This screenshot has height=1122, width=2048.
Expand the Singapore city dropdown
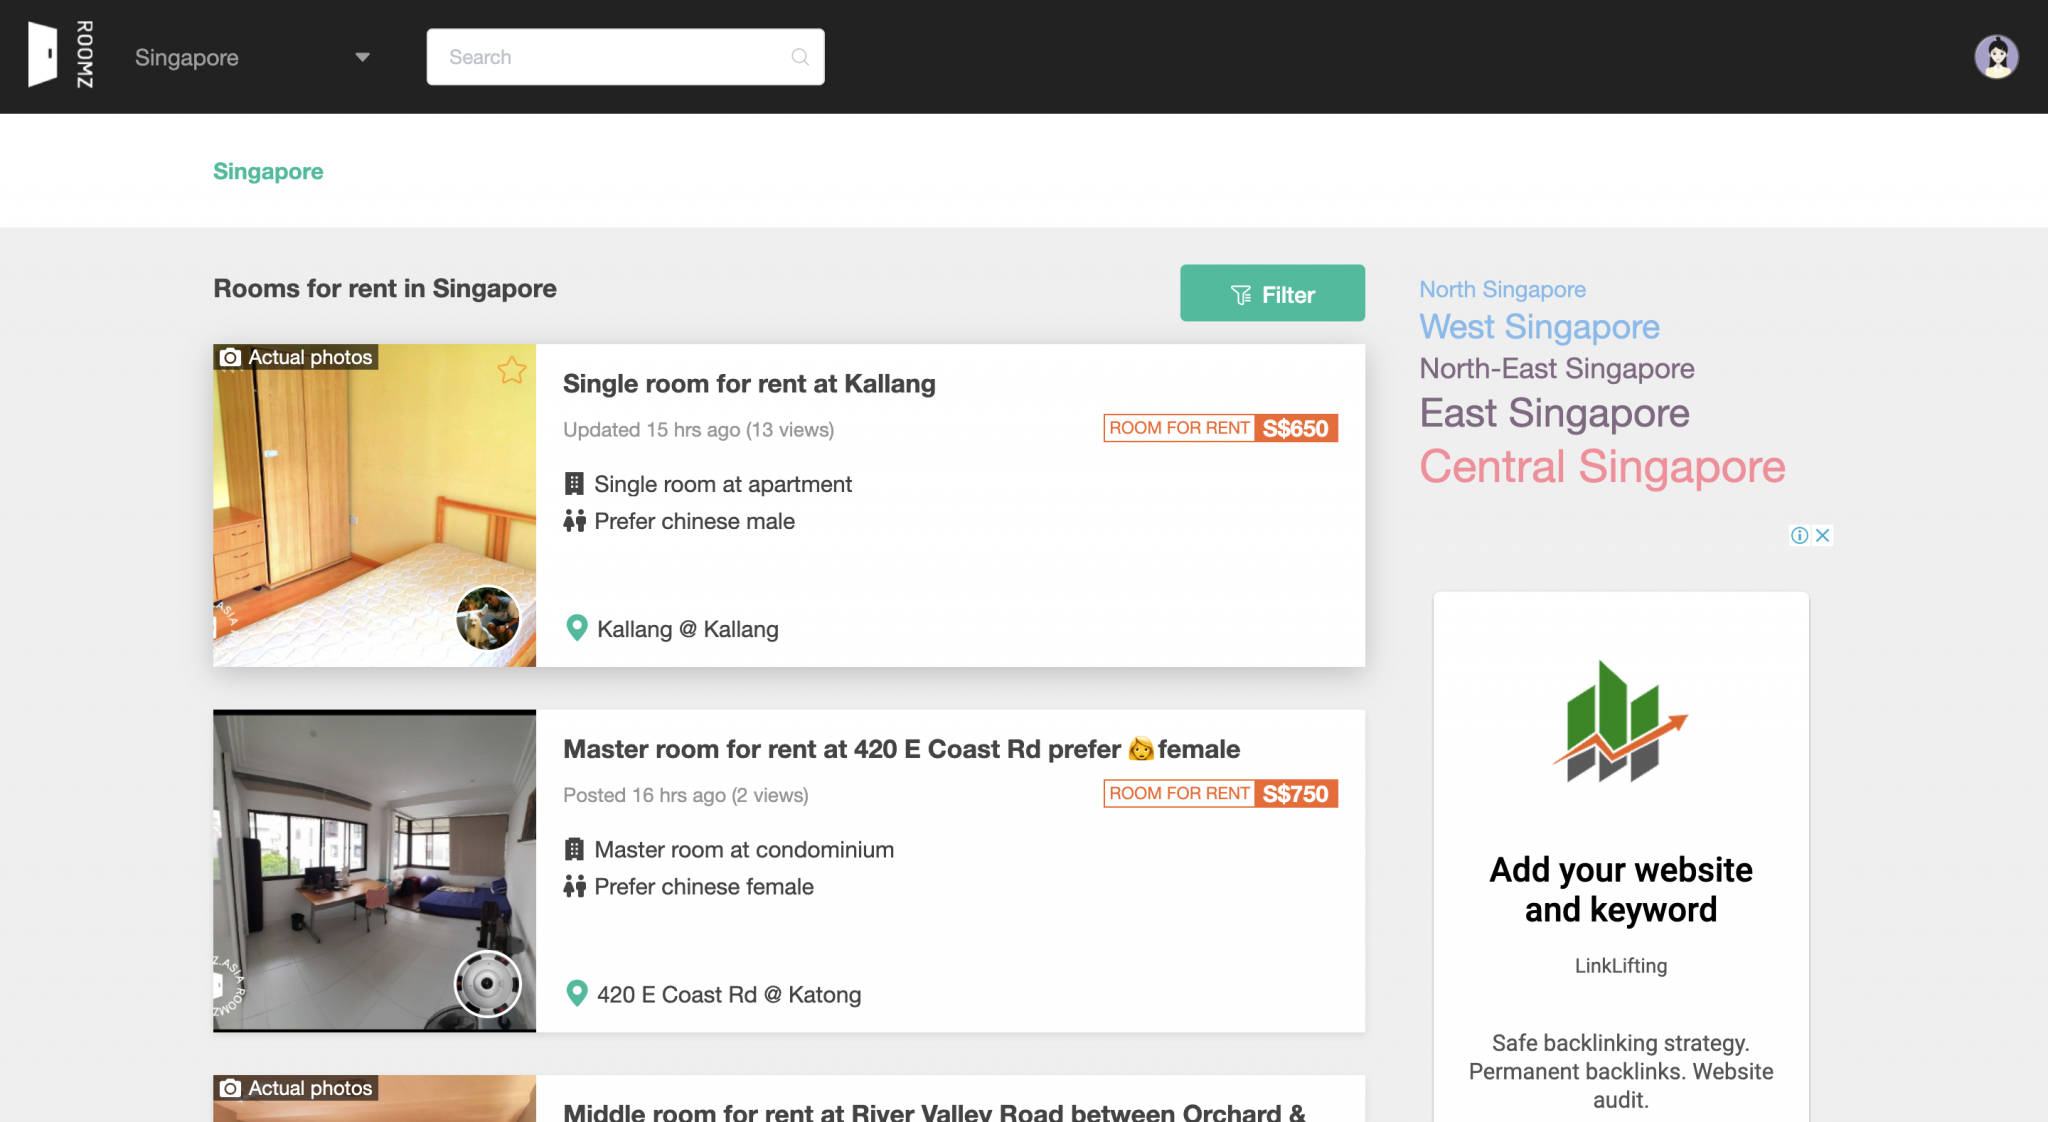(362, 57)
